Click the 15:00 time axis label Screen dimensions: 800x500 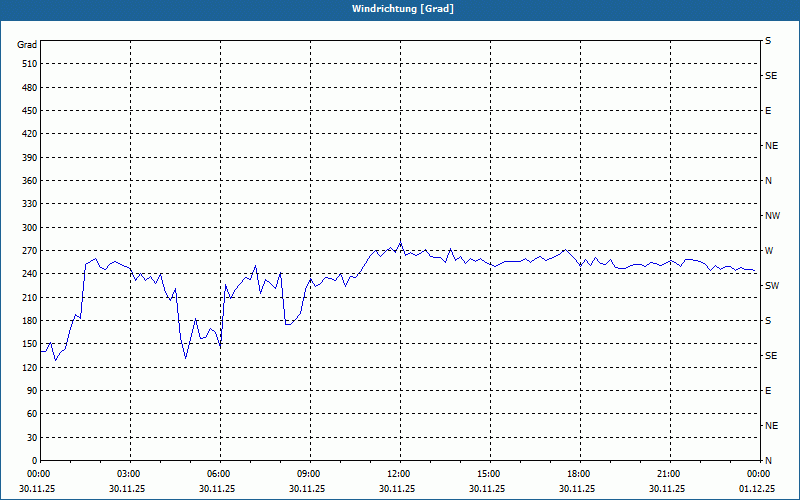click(490, 474)
